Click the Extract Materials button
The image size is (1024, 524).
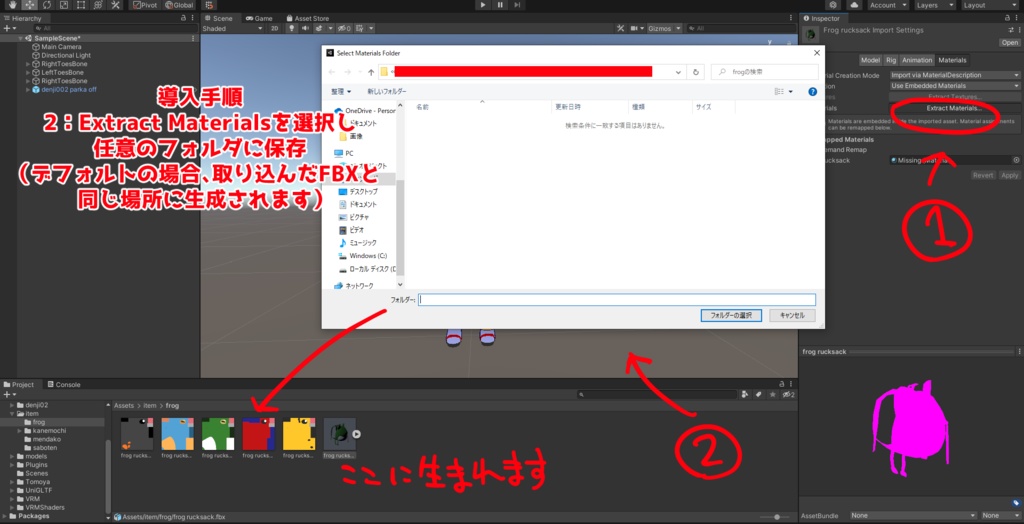(x=954, y=108)
